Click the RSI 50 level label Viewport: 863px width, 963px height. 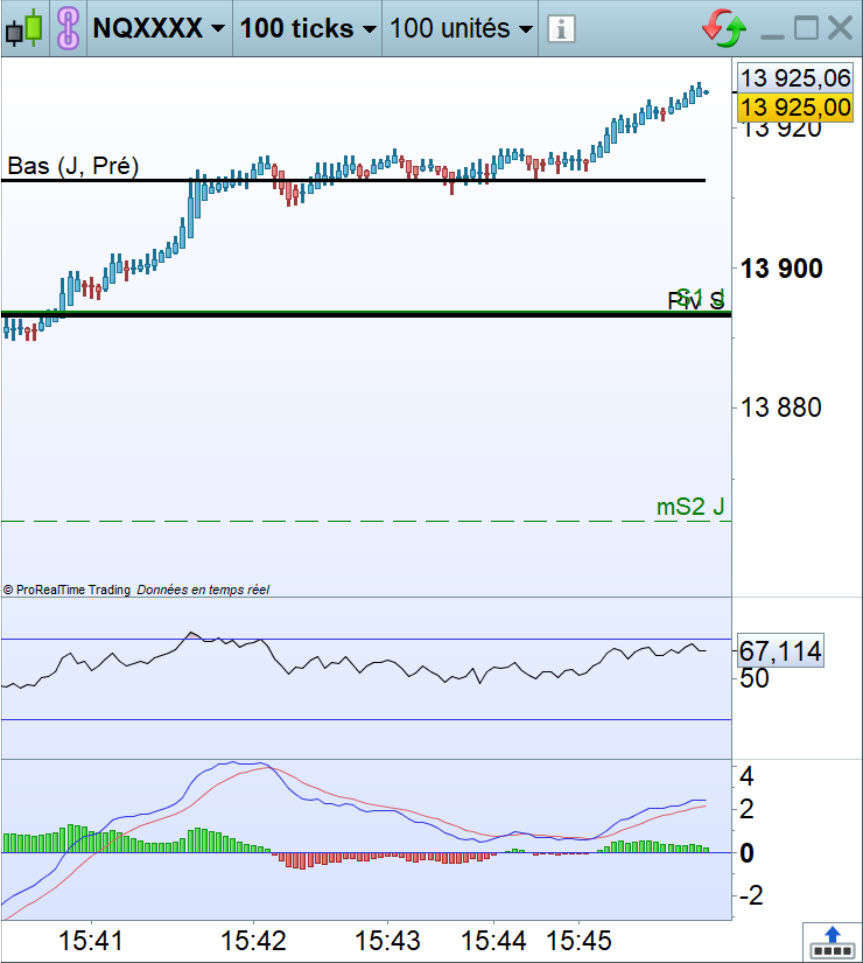[x=754, y=679]
